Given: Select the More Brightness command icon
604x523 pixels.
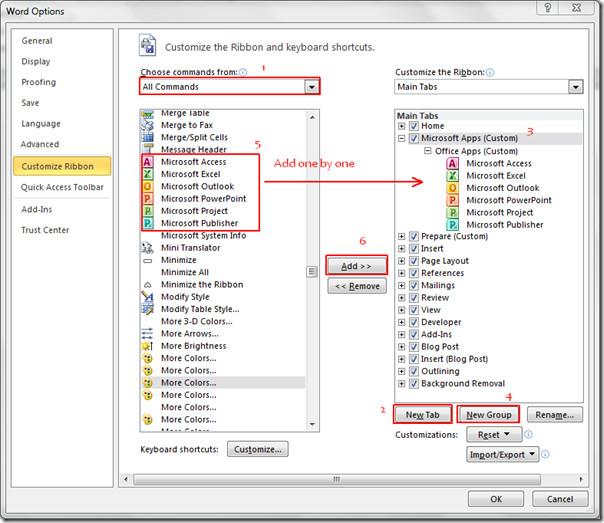Looking at the screenshot, I should point(148,346).
